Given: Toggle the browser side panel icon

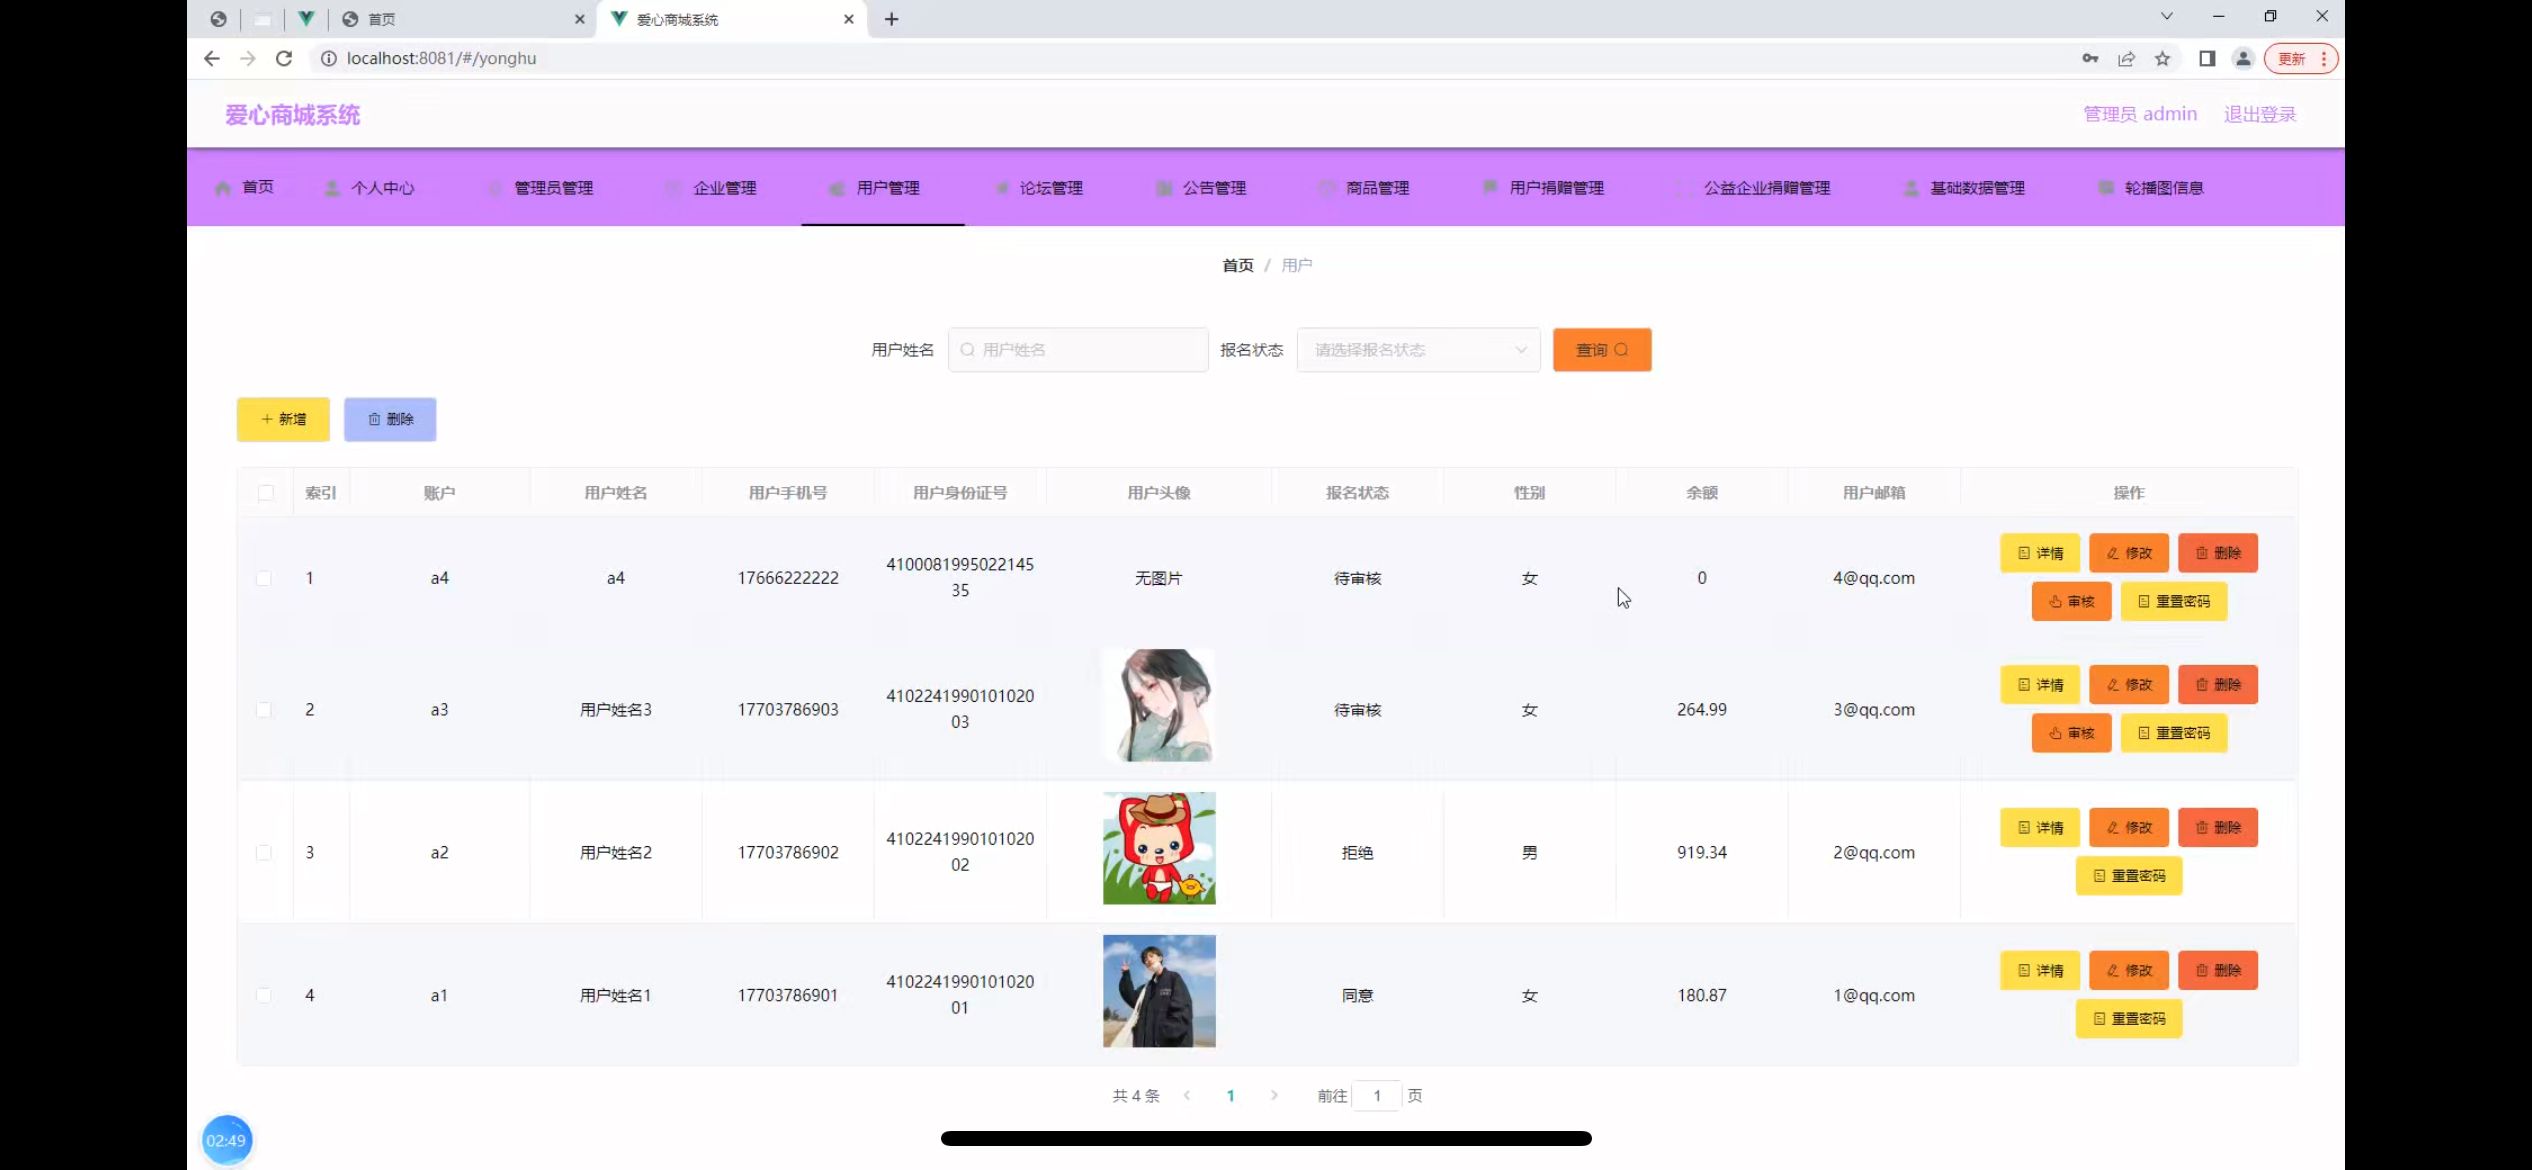Looking at the screenshot, I should 2207,58.
